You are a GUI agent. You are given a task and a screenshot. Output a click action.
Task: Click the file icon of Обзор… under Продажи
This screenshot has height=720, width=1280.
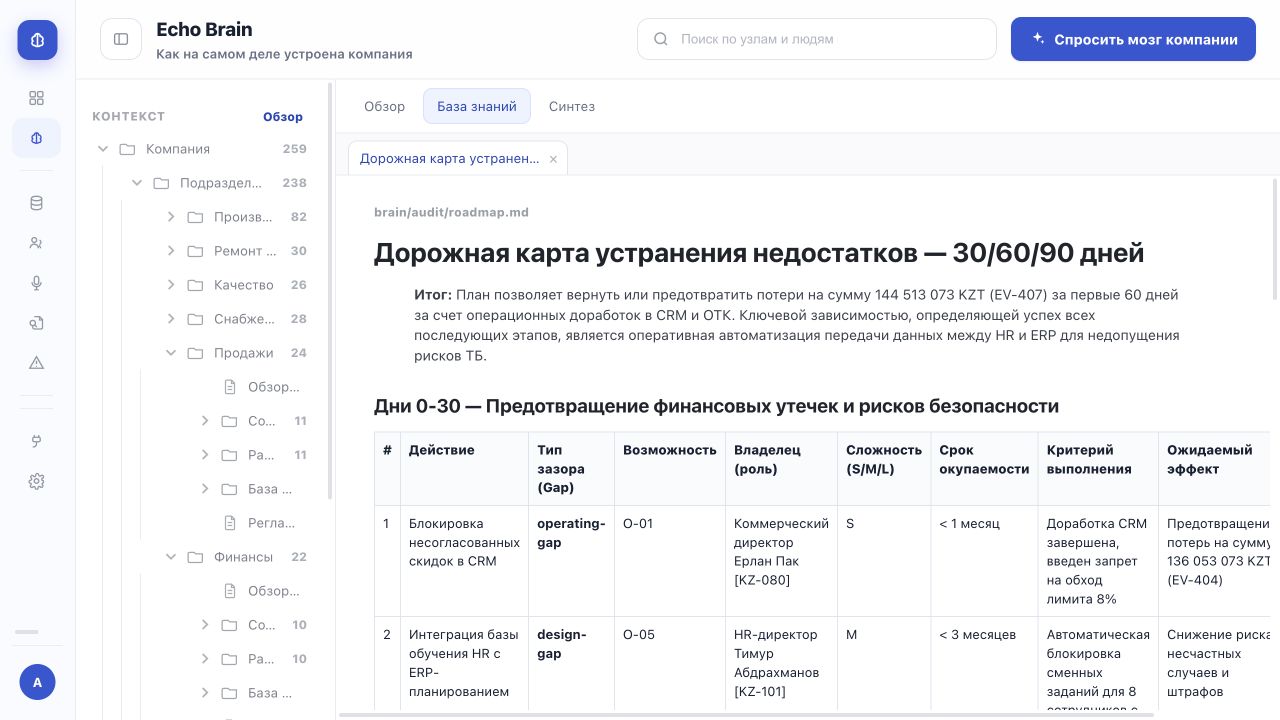(x=229, y=387)
